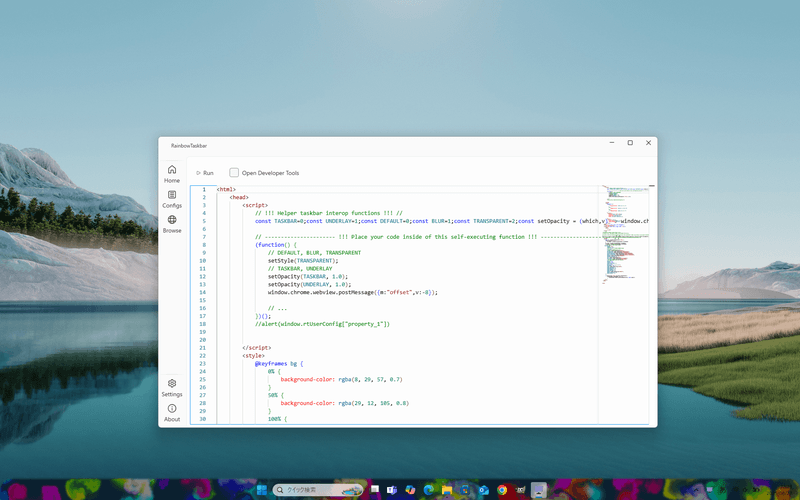
Task: Click the <script> opening tag line
Action: [255, 205]
